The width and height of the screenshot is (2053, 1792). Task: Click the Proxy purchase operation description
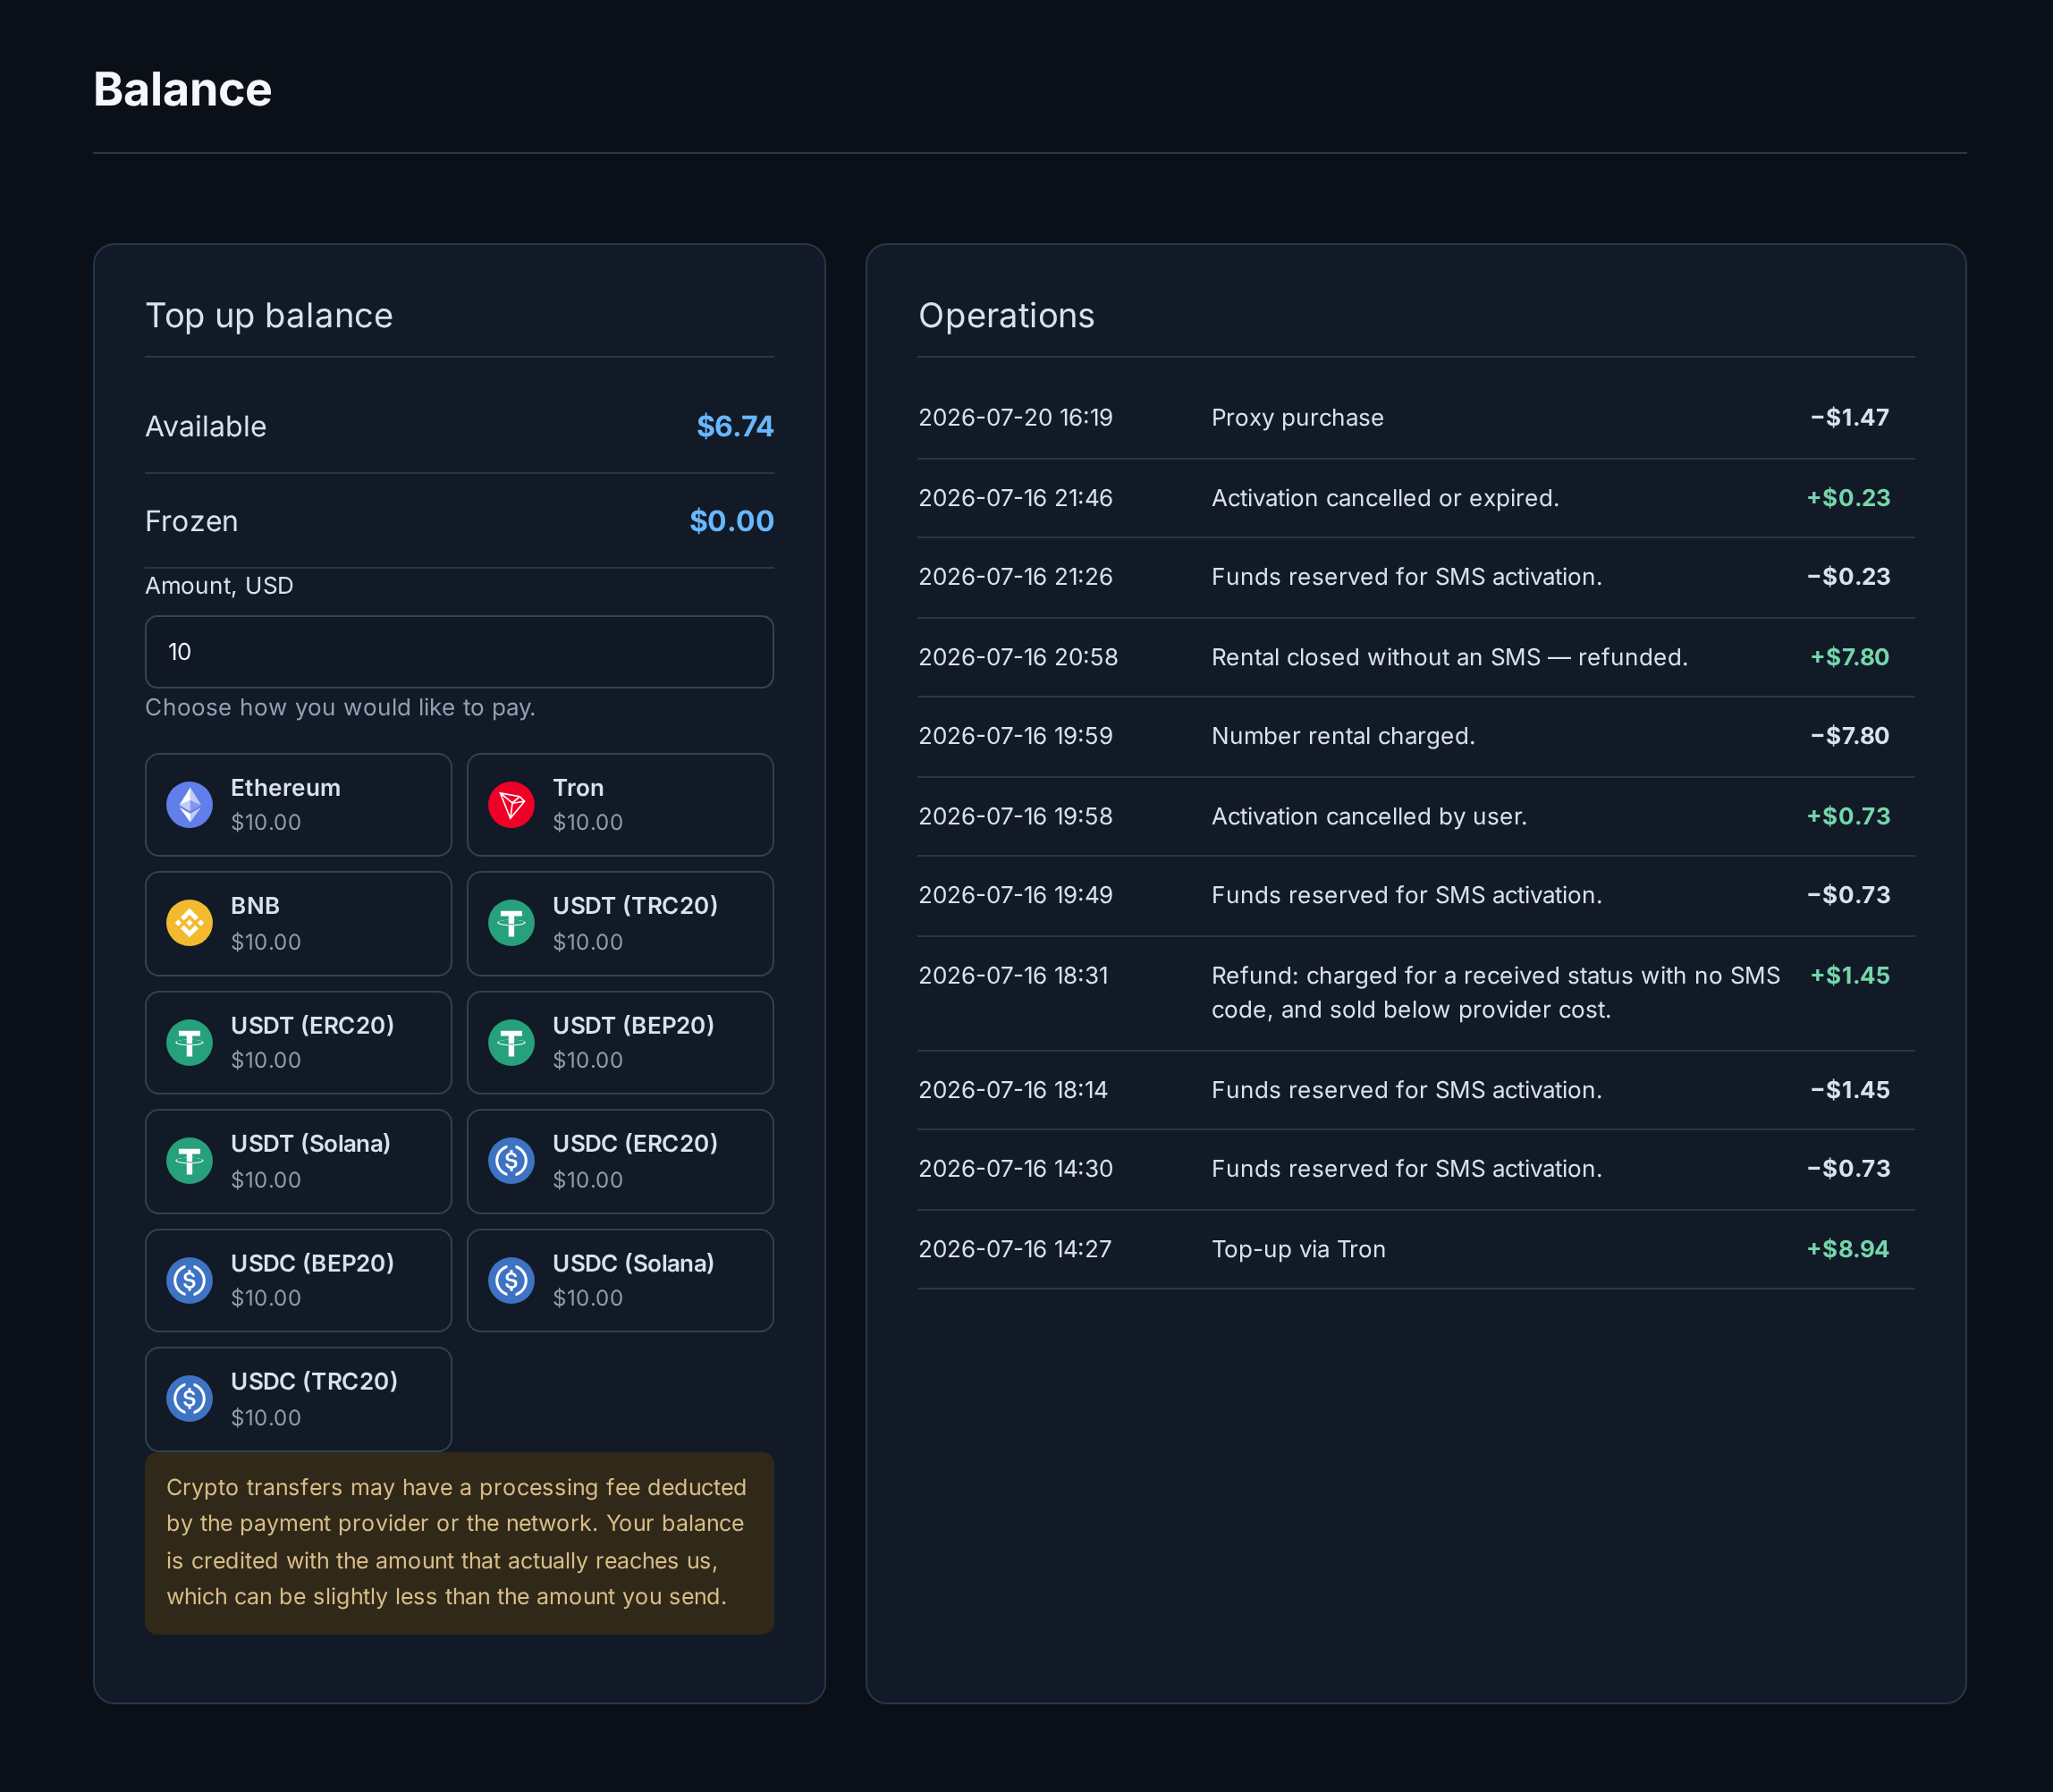(1297, 418)
